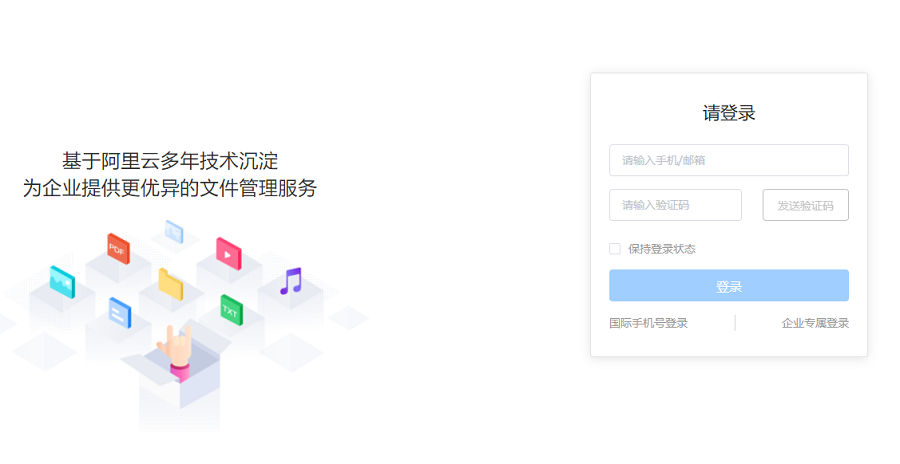The height and width of the screenshot is (464, 900).
Task: Click the 保持登录状态 label text
Action: click(x=662, y=249)
